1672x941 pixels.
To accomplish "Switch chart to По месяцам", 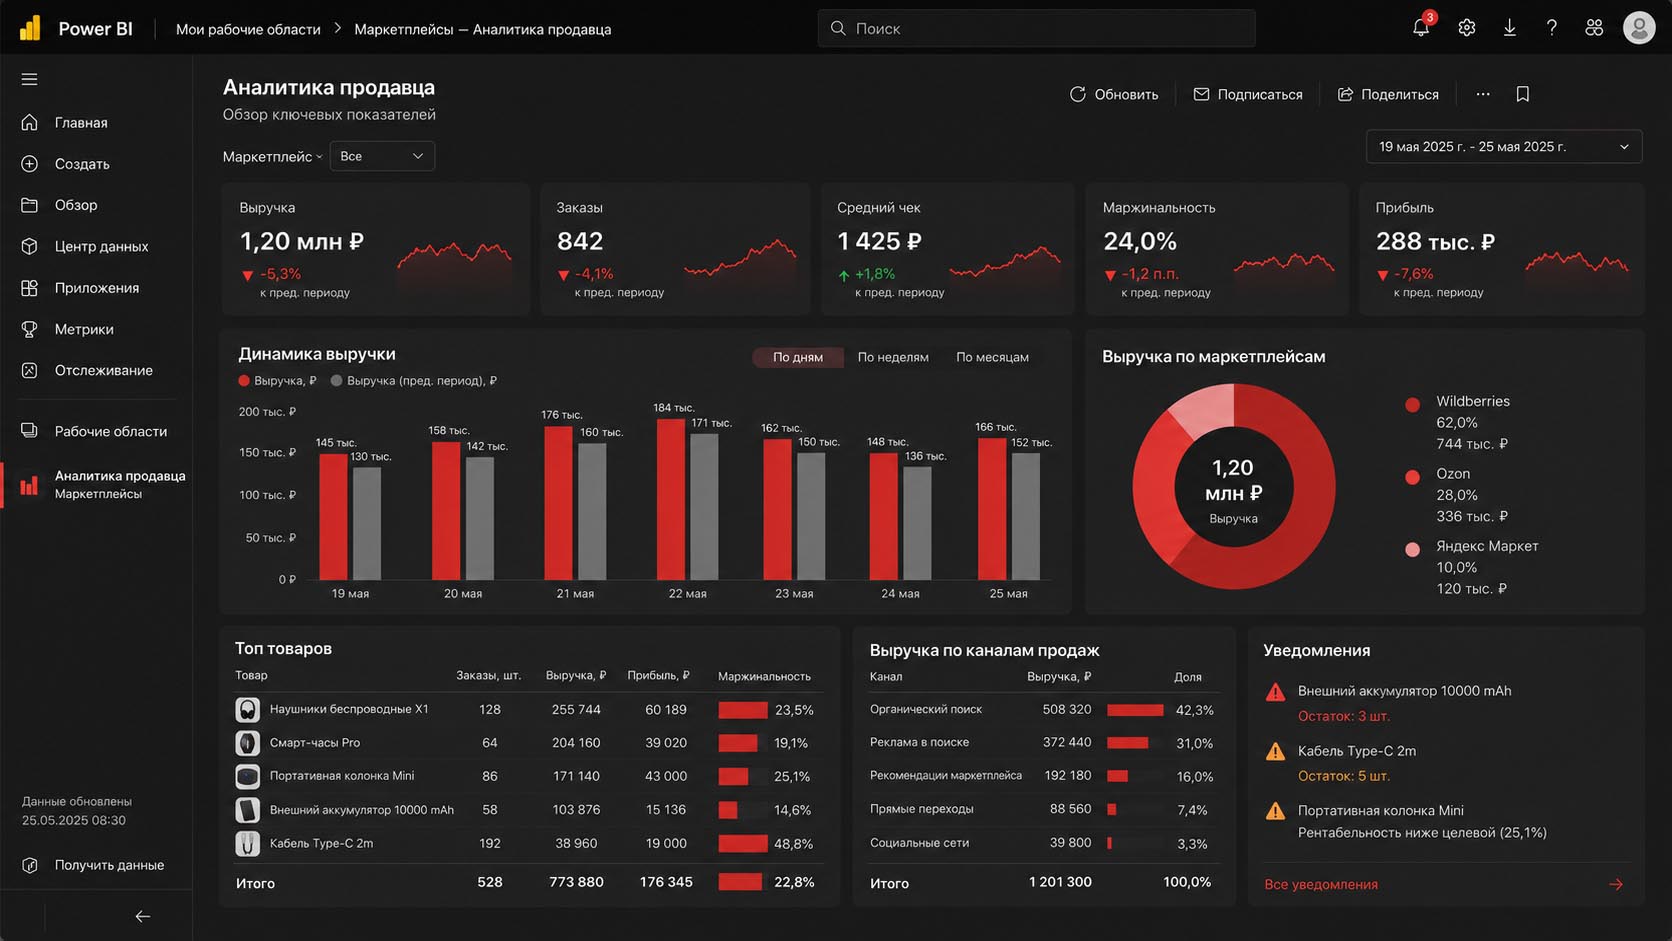I will (992, 357).
